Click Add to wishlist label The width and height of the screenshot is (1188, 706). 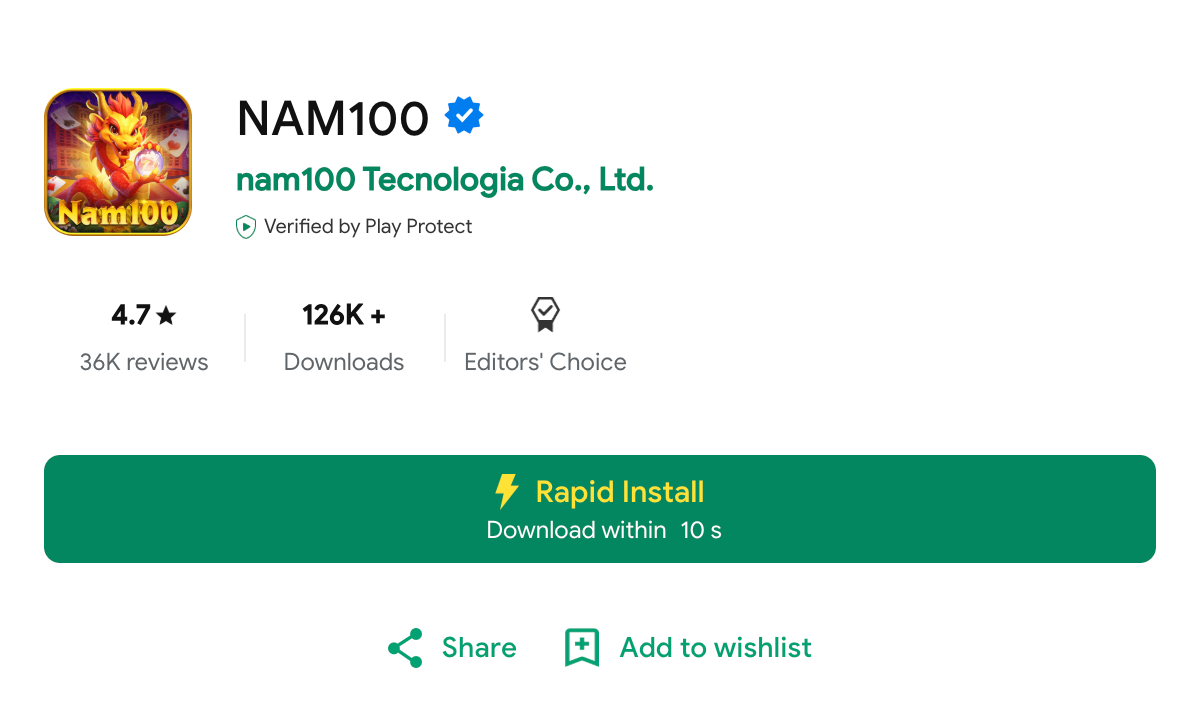coord(715,648)
